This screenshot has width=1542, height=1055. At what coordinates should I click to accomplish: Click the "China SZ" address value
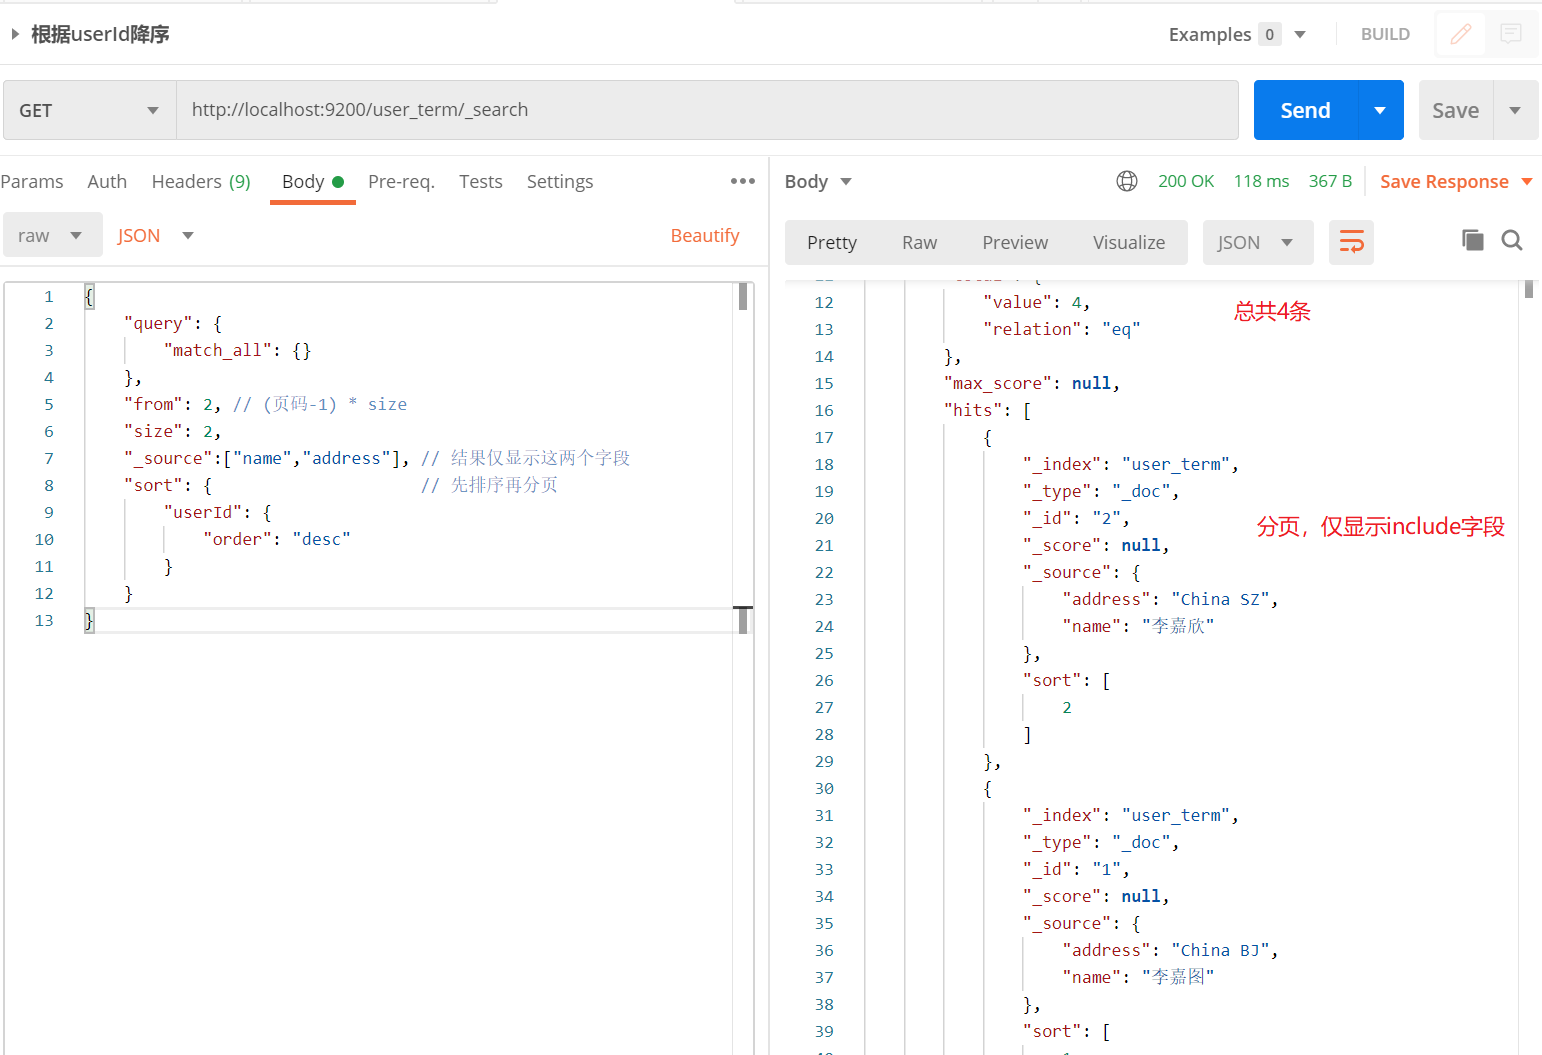click(1220, 599)
